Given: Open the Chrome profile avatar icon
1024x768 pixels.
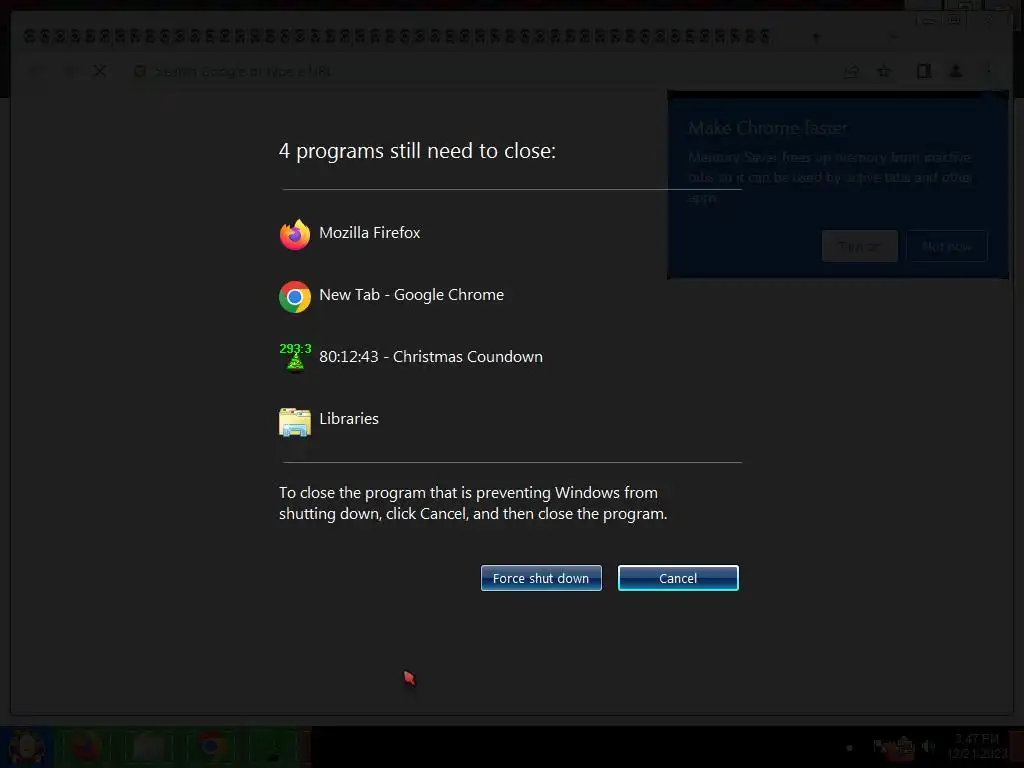Looking at the screenshot, I should click(x=955, y=71).
